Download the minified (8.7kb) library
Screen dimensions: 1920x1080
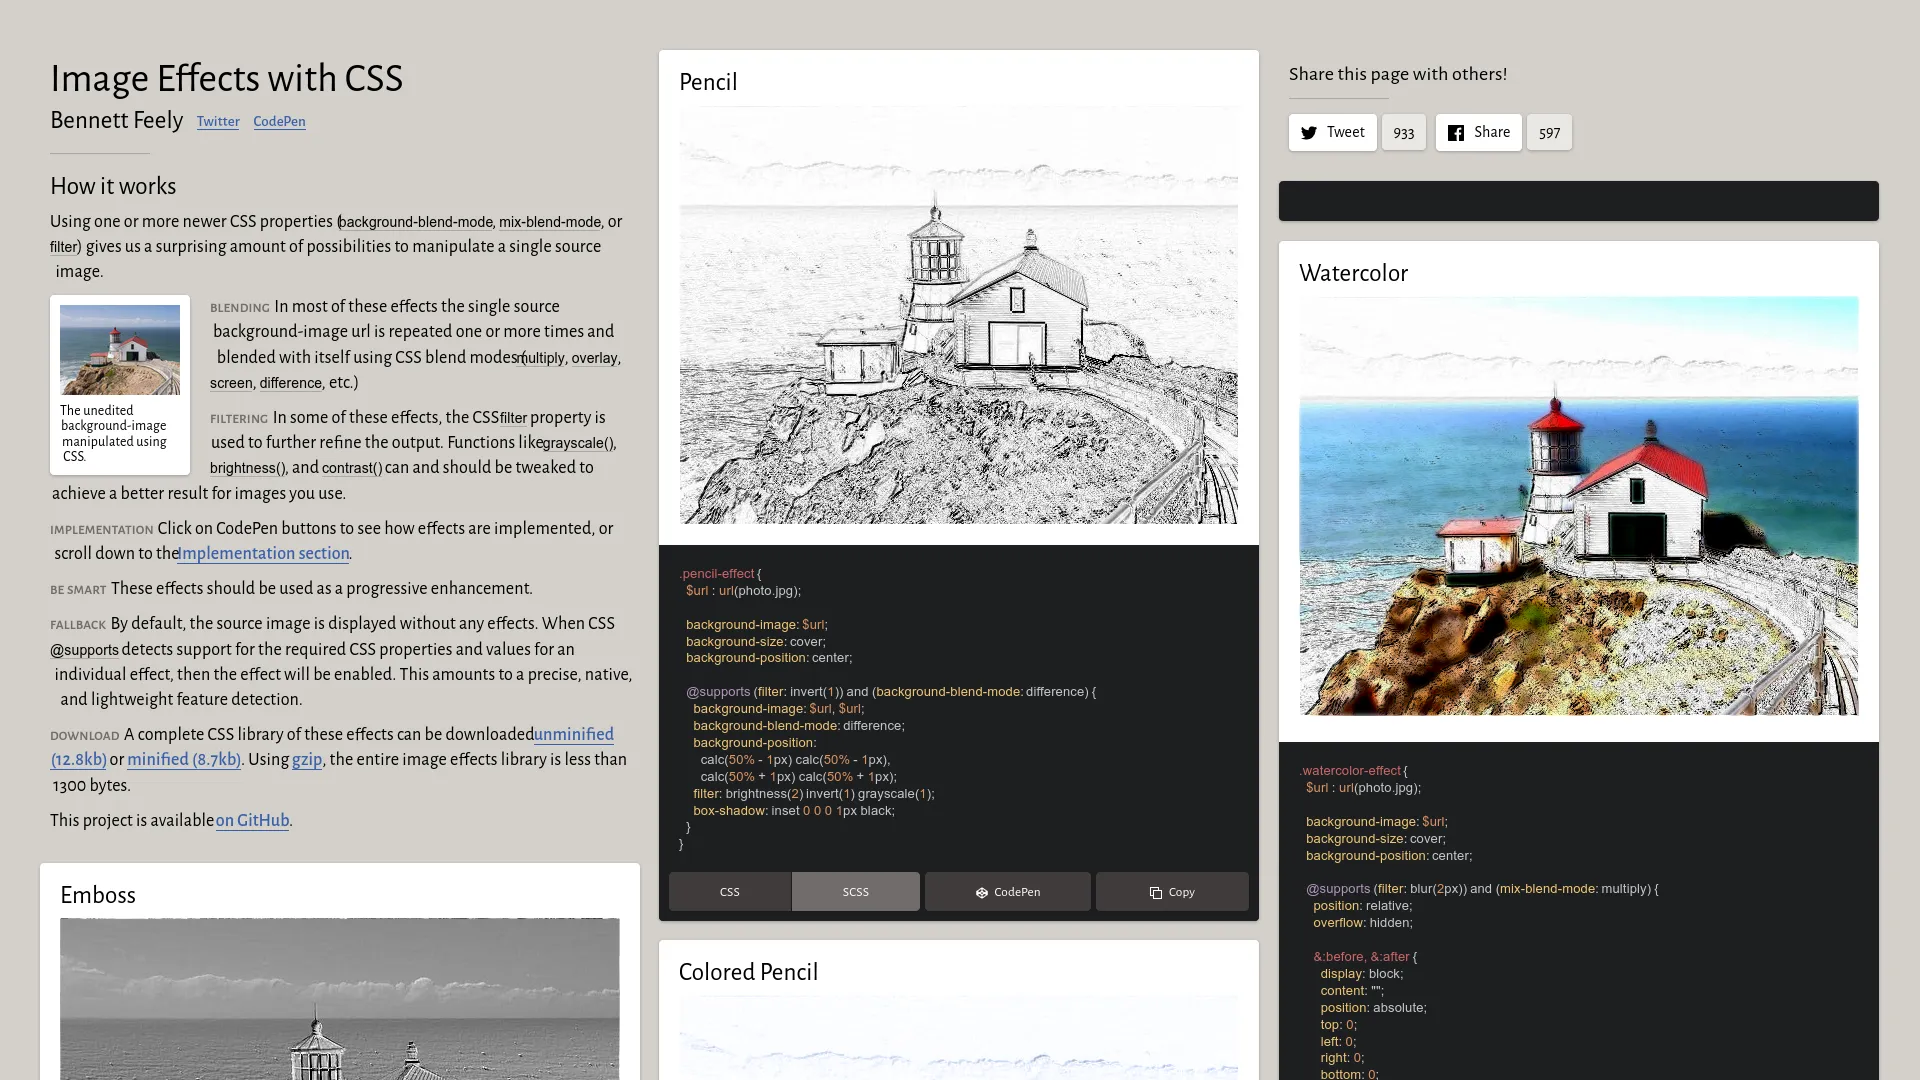click(x=184, y=760)
